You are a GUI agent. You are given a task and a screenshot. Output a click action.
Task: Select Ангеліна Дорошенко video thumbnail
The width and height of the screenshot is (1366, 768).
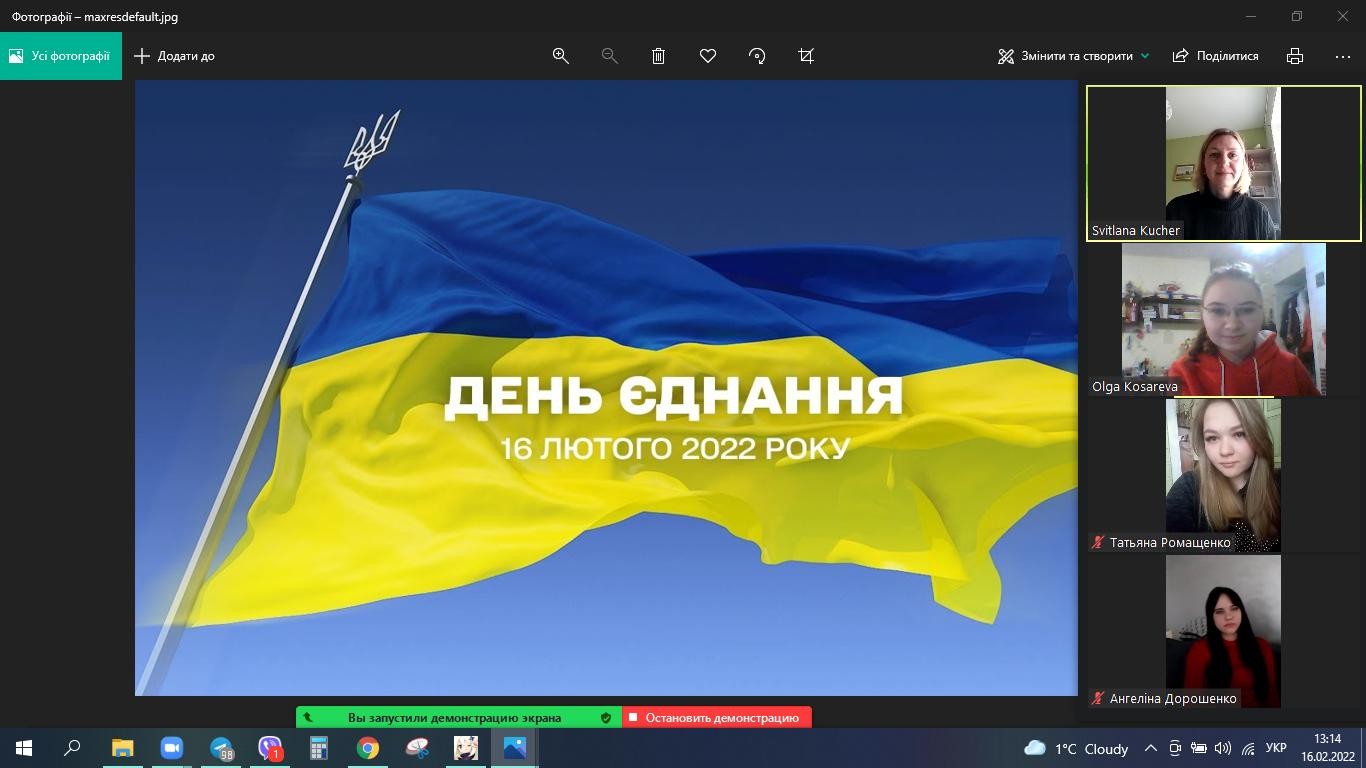click(1223, 631)
